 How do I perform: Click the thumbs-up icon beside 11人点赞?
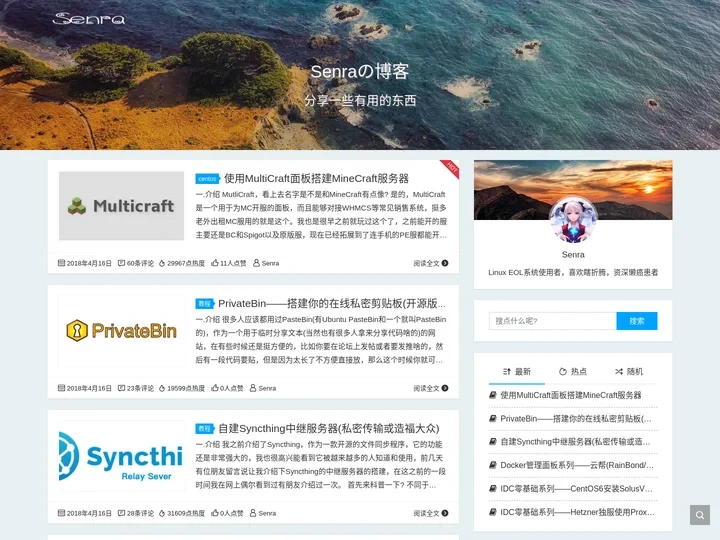pos(214,263)
